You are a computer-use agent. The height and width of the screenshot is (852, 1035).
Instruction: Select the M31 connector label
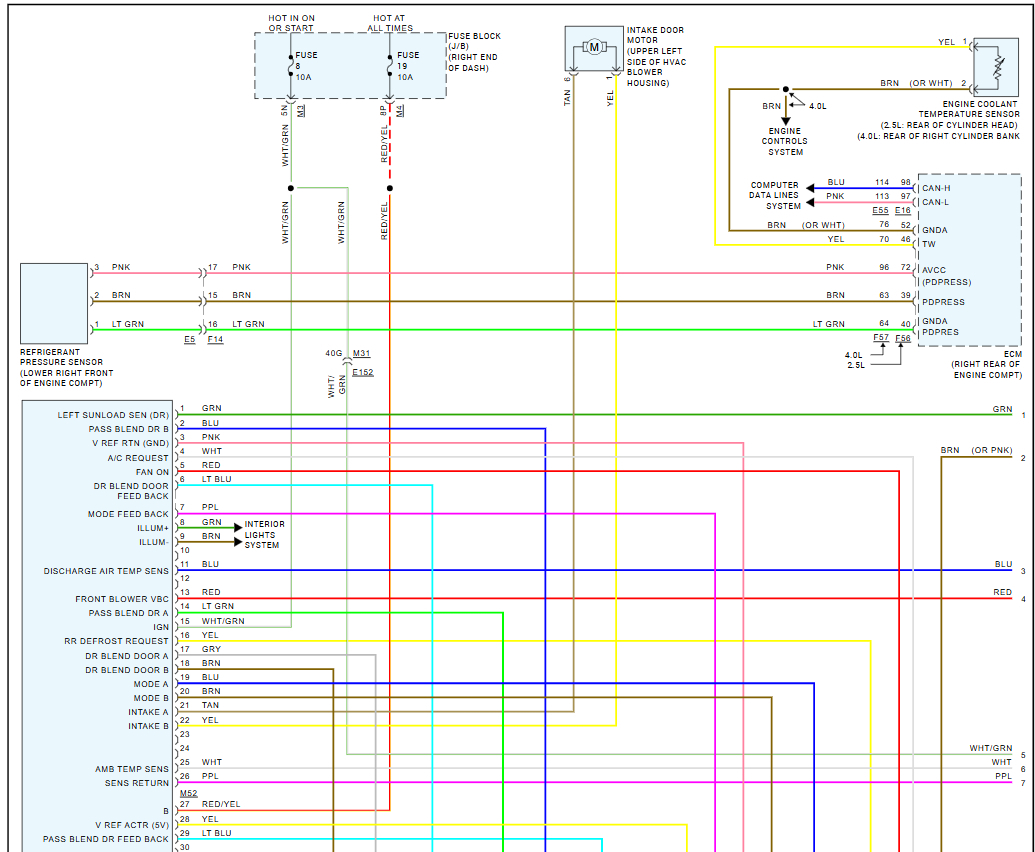click(361, 353)
